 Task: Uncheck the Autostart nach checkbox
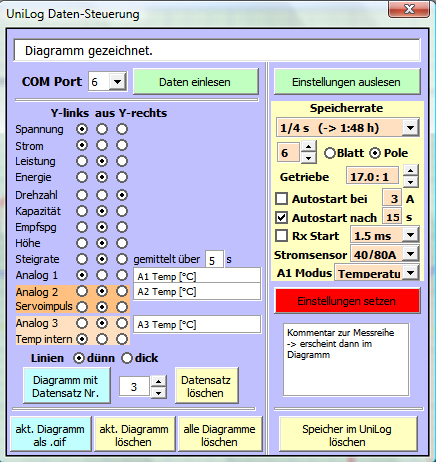[x=282, y=218]
